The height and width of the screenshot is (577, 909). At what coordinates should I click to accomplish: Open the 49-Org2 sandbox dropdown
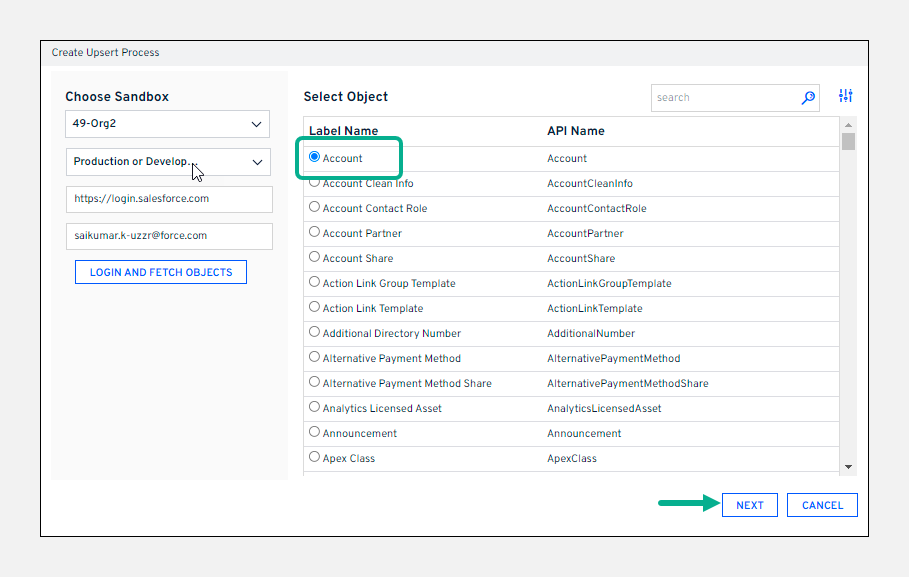(x=167, y=124)
